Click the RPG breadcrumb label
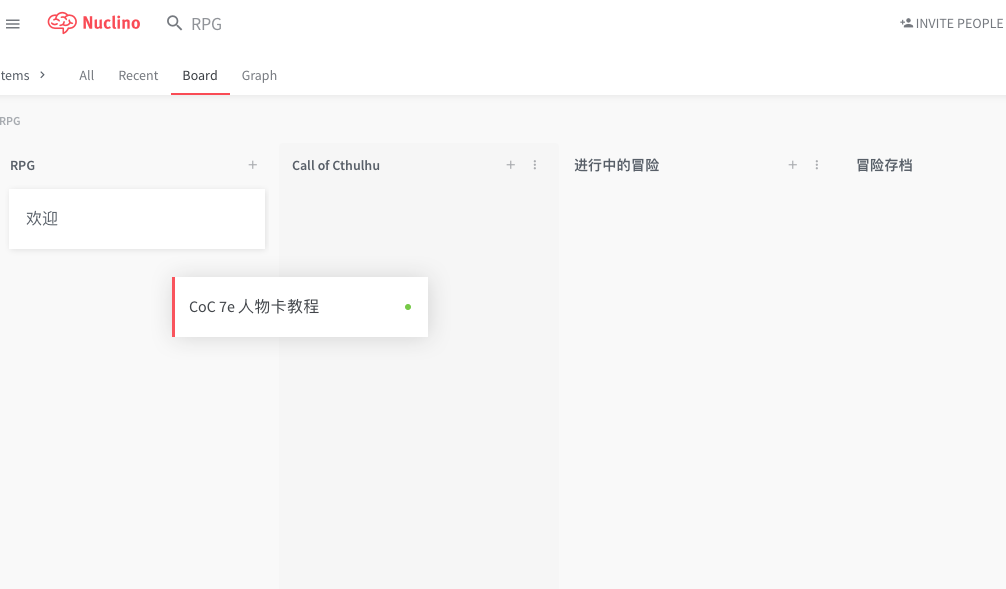 tap(11, 120)
